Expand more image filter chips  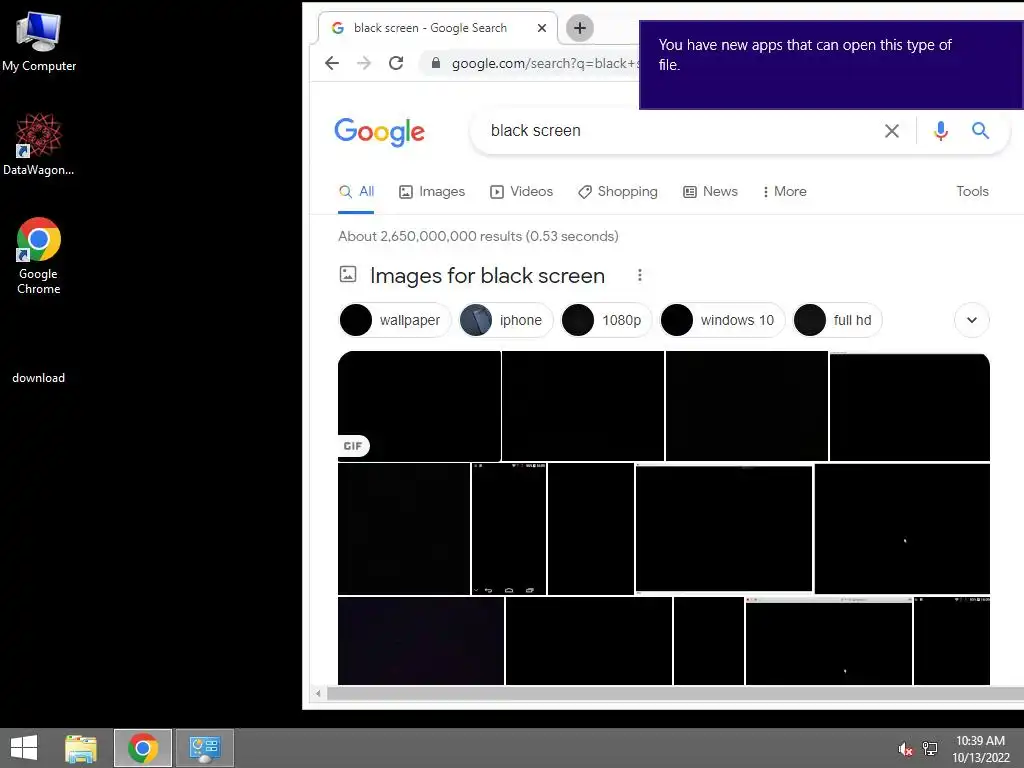[x=972, y=320]
